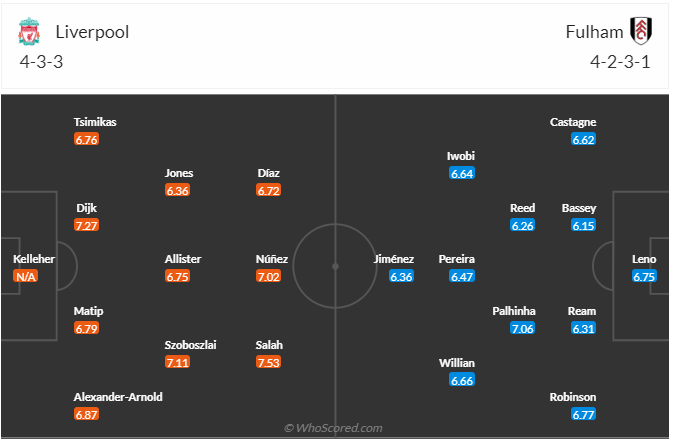Click player name Núñez
673x439 pixels.
click(272, 259)
